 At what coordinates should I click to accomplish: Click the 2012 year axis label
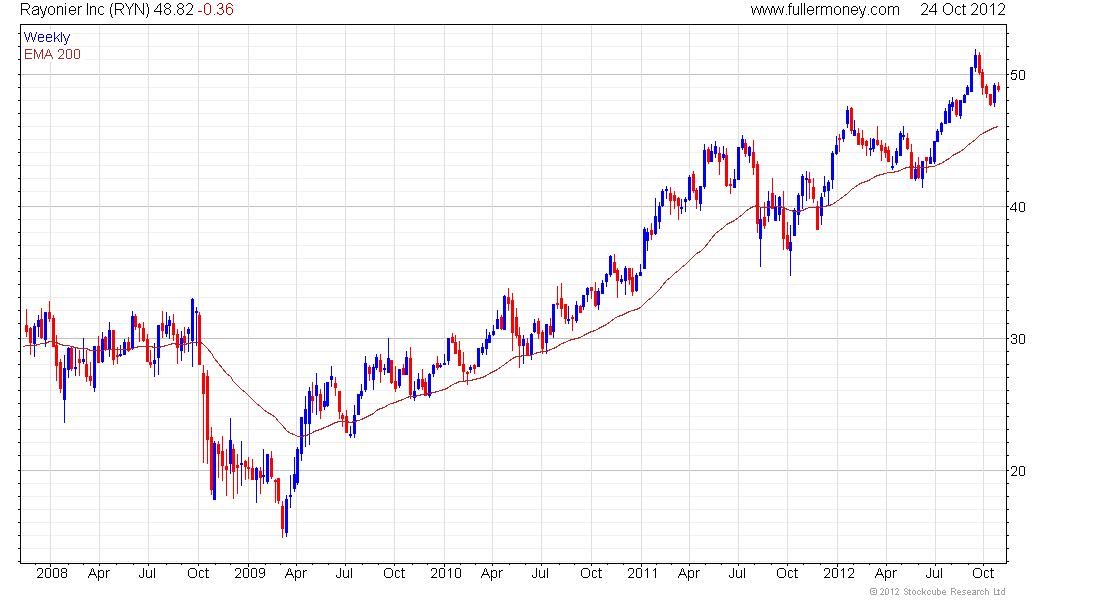point(839,573)
